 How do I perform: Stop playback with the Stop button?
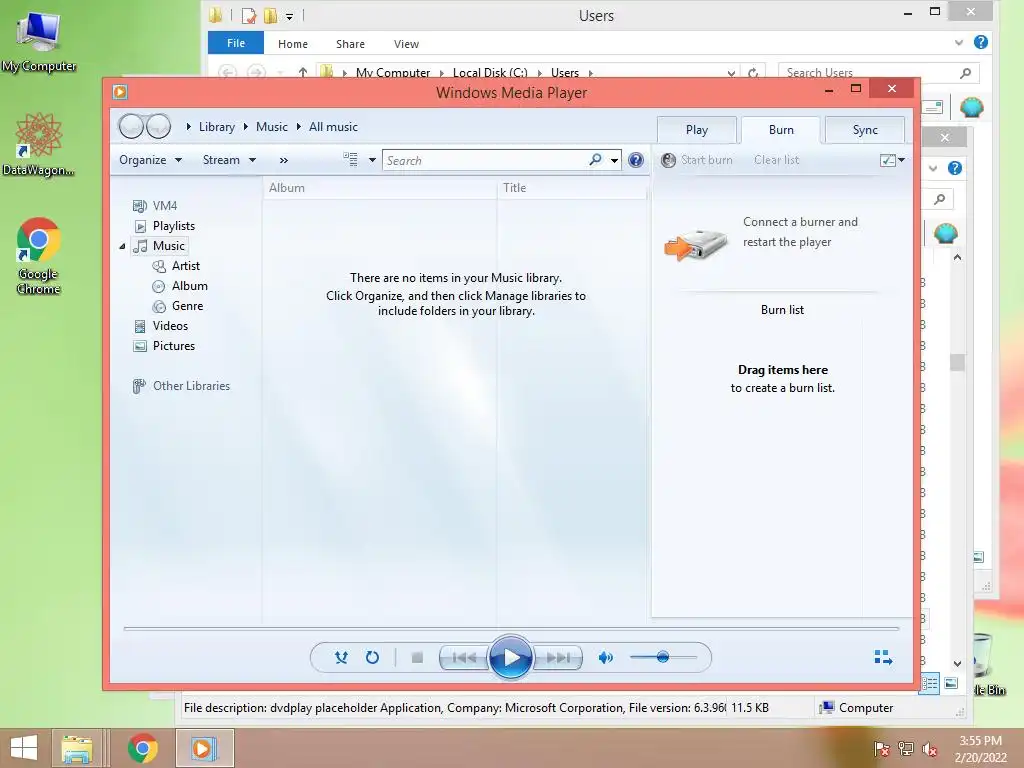tap(417, 658)
